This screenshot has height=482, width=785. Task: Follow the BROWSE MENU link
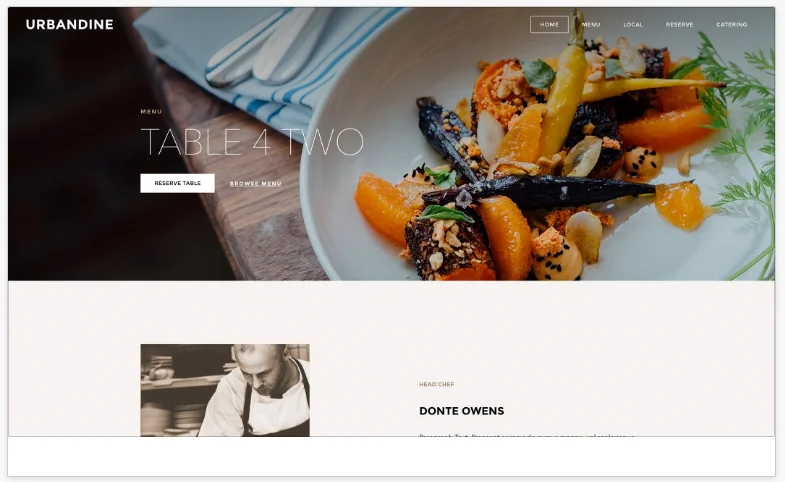(256, 184)
